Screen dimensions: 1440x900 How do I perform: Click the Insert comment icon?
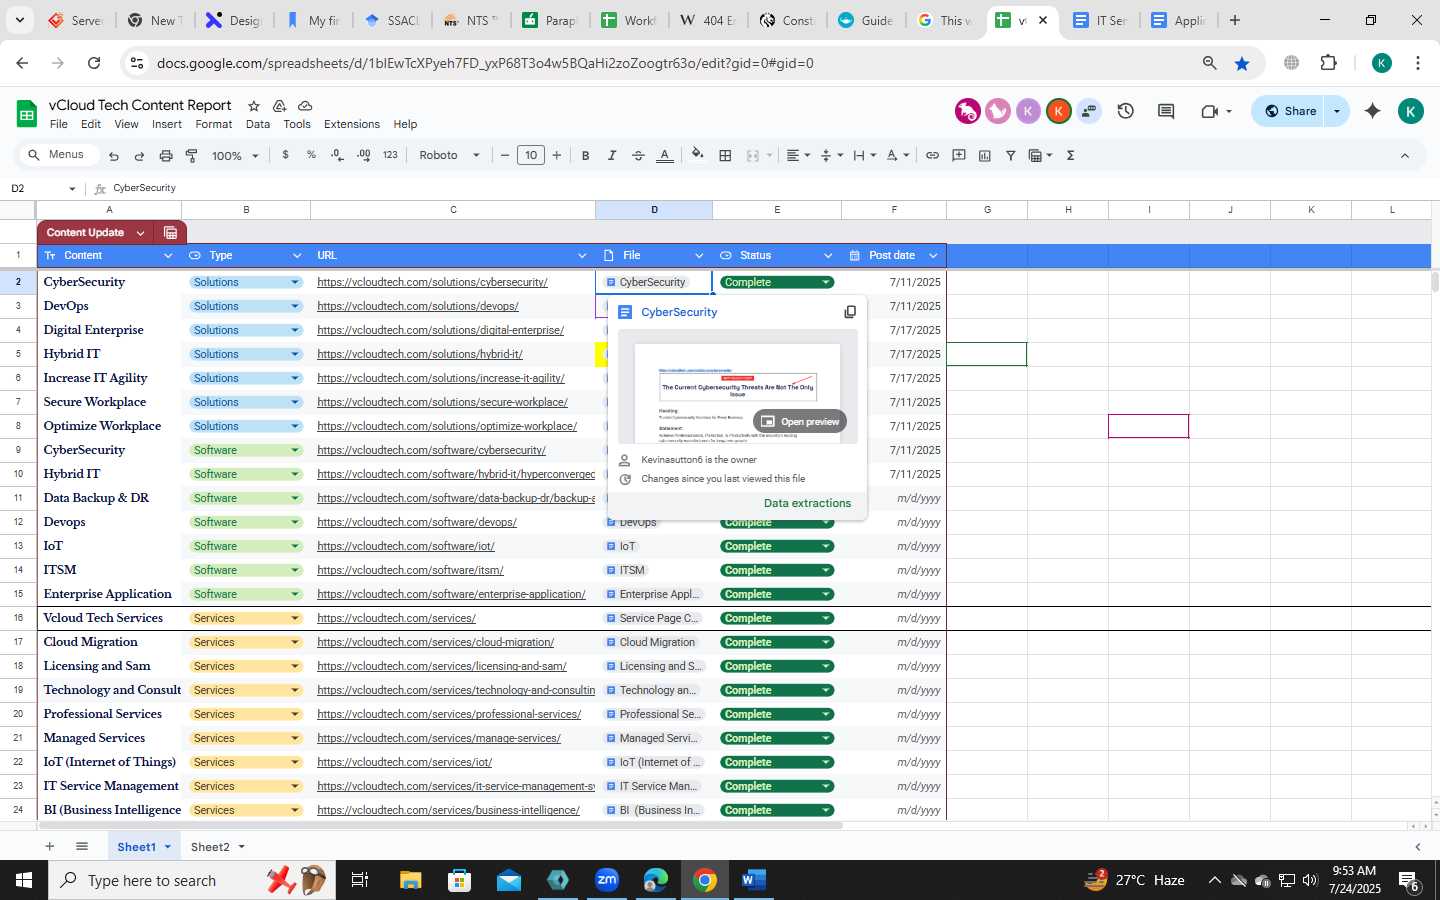point(959,155)
